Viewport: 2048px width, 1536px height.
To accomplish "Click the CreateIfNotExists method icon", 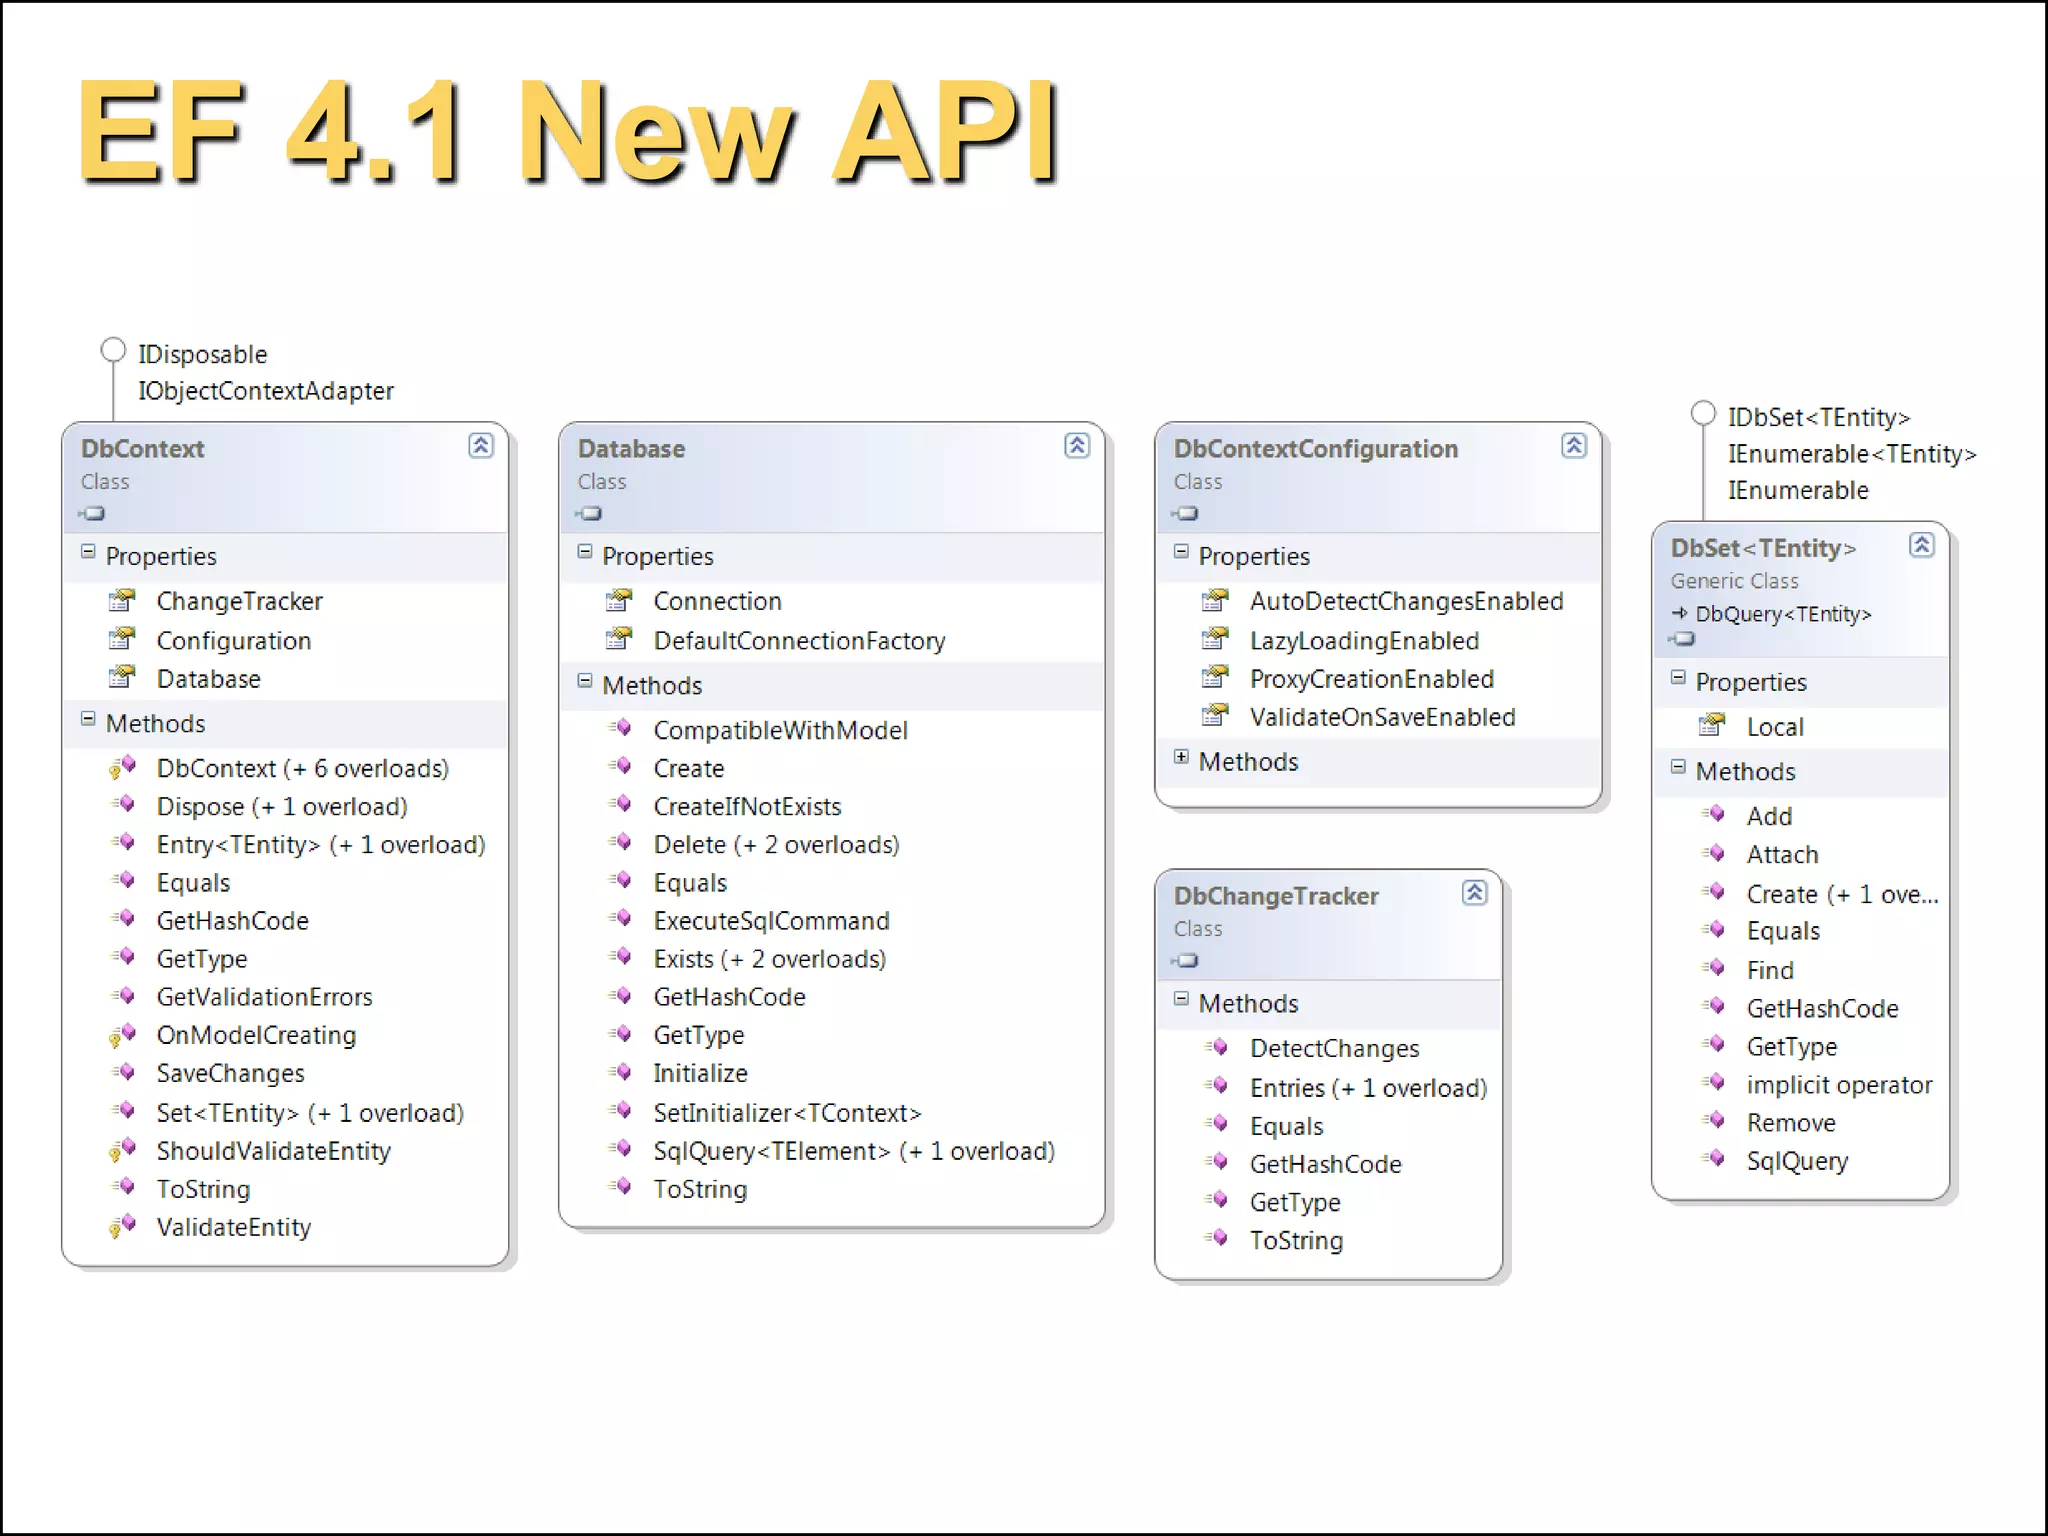I will point(620,805).
